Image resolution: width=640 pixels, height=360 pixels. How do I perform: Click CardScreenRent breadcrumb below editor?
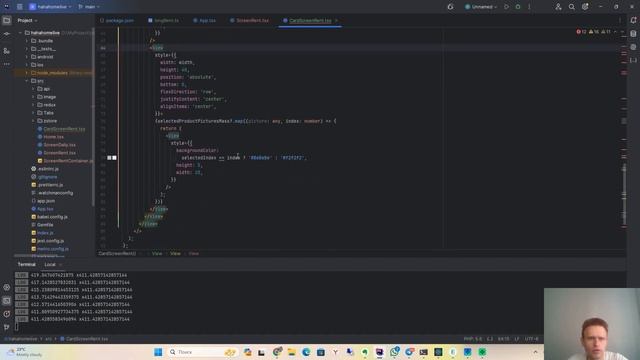pyautogui.click(x=117, y=253)
